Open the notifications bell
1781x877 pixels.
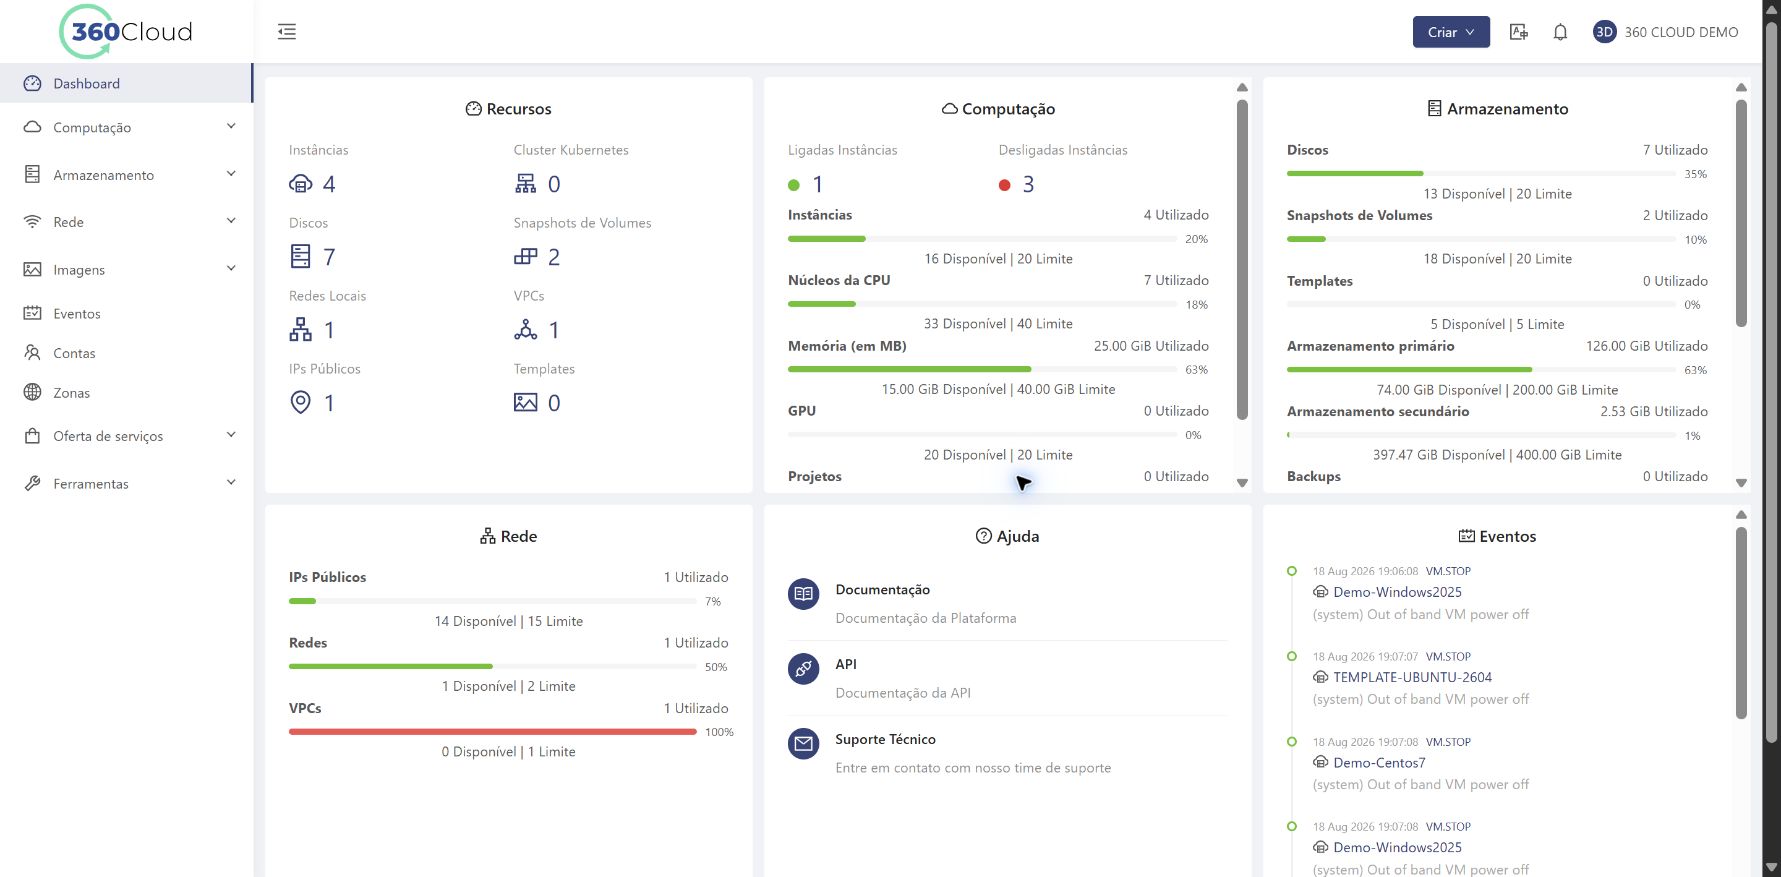(x=1560, y=32)
